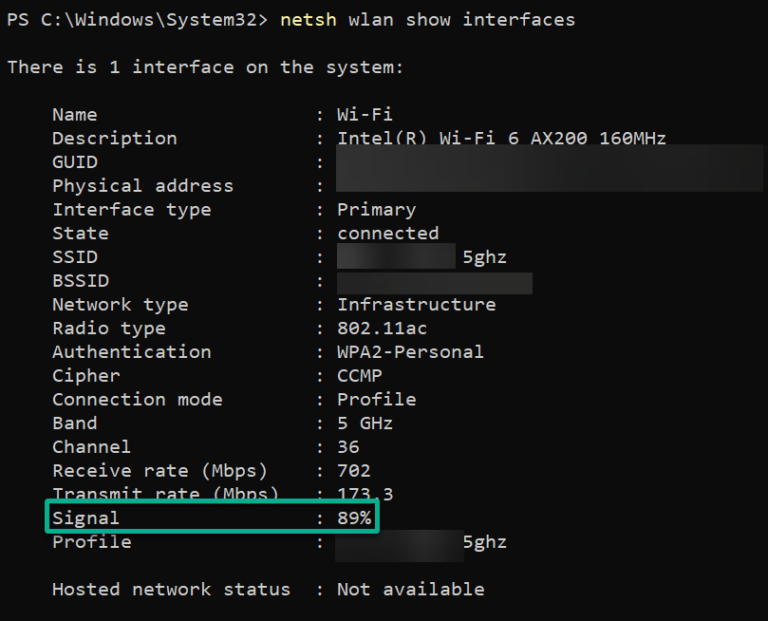The width and height of the screenshot is (768, 621).
Task: Click the Infrastructure network type value
Action: (416, 305)
